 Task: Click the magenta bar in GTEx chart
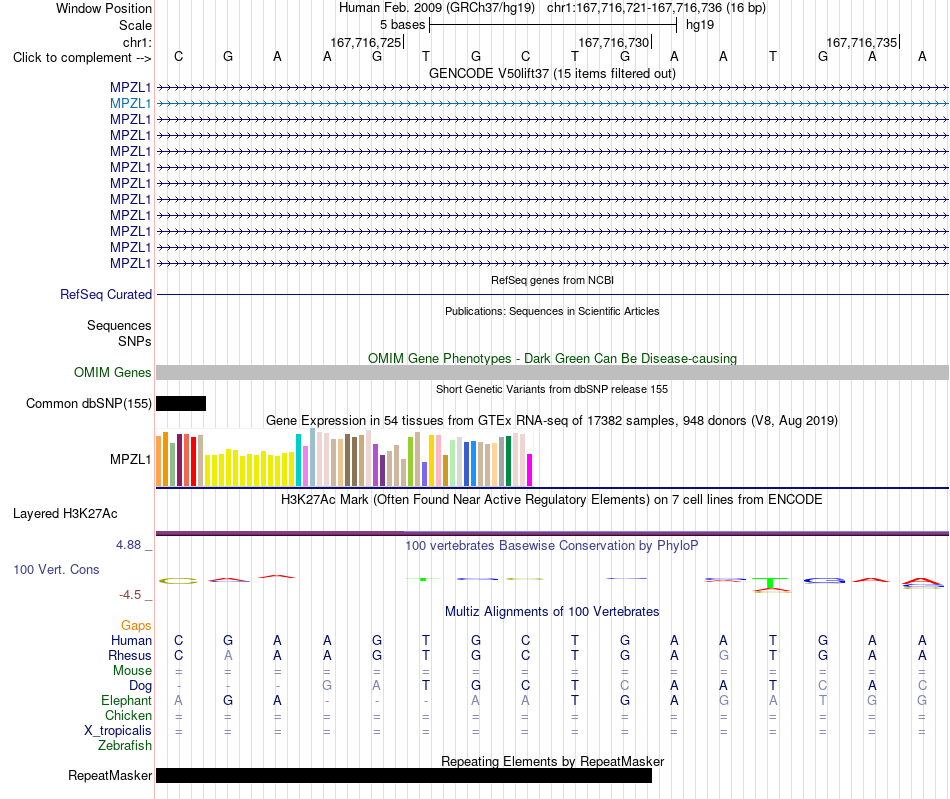click(x=530, y=470)
